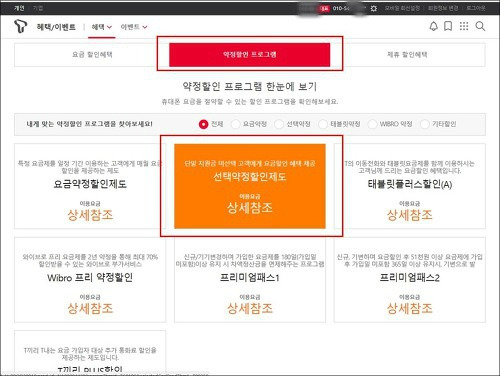Select the 요금약정 filter radio button
500x376 pixels.
click(235, 124)
